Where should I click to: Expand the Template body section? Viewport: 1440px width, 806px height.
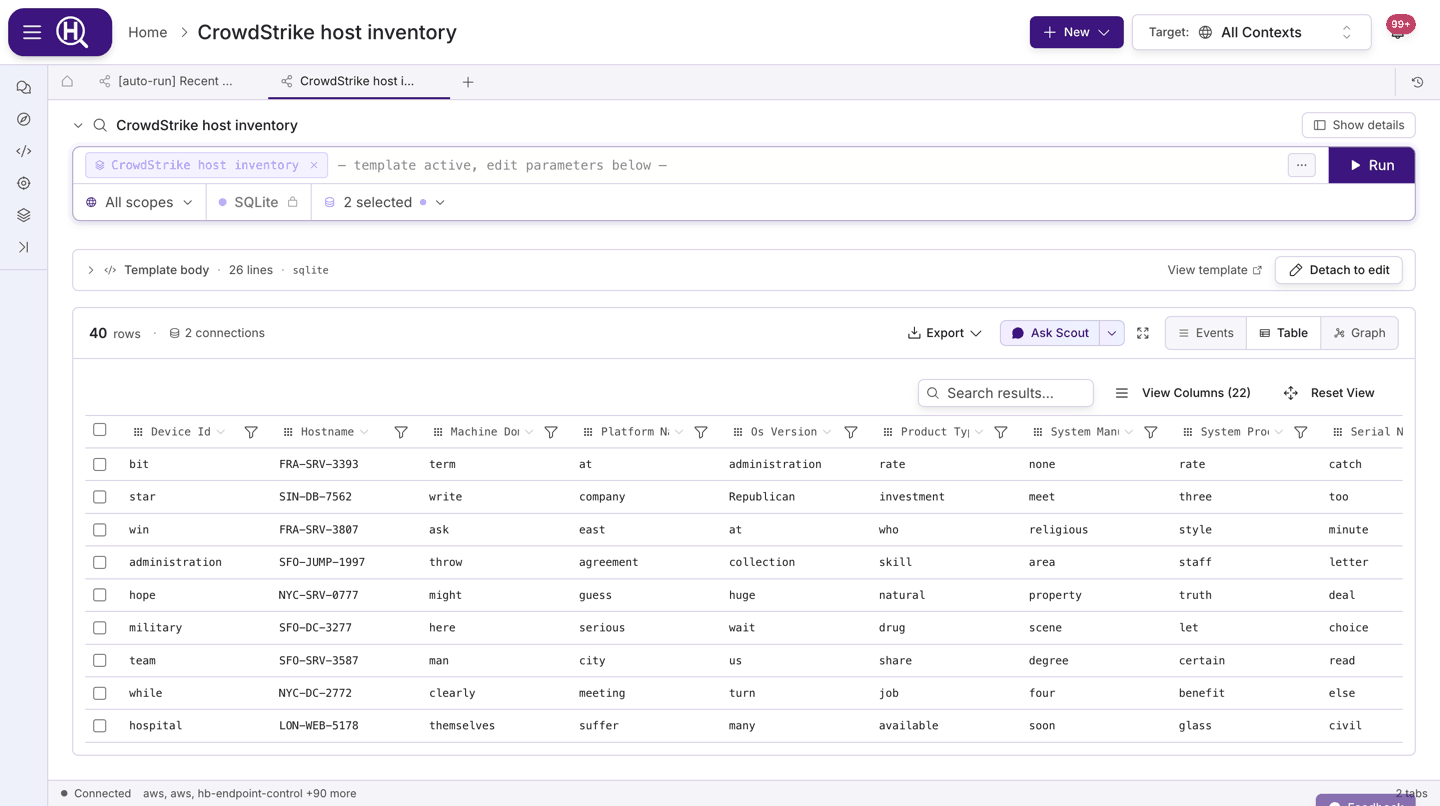[x=91, y=270]
